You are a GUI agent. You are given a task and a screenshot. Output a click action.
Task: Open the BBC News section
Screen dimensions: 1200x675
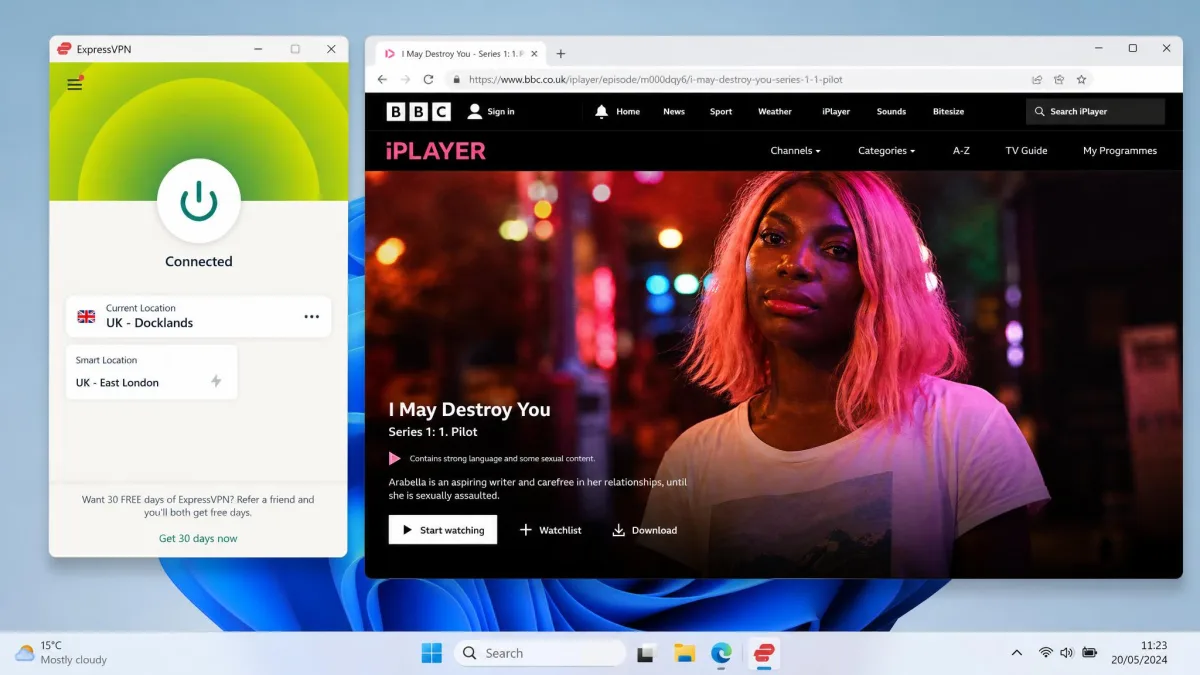pos(674,111)
